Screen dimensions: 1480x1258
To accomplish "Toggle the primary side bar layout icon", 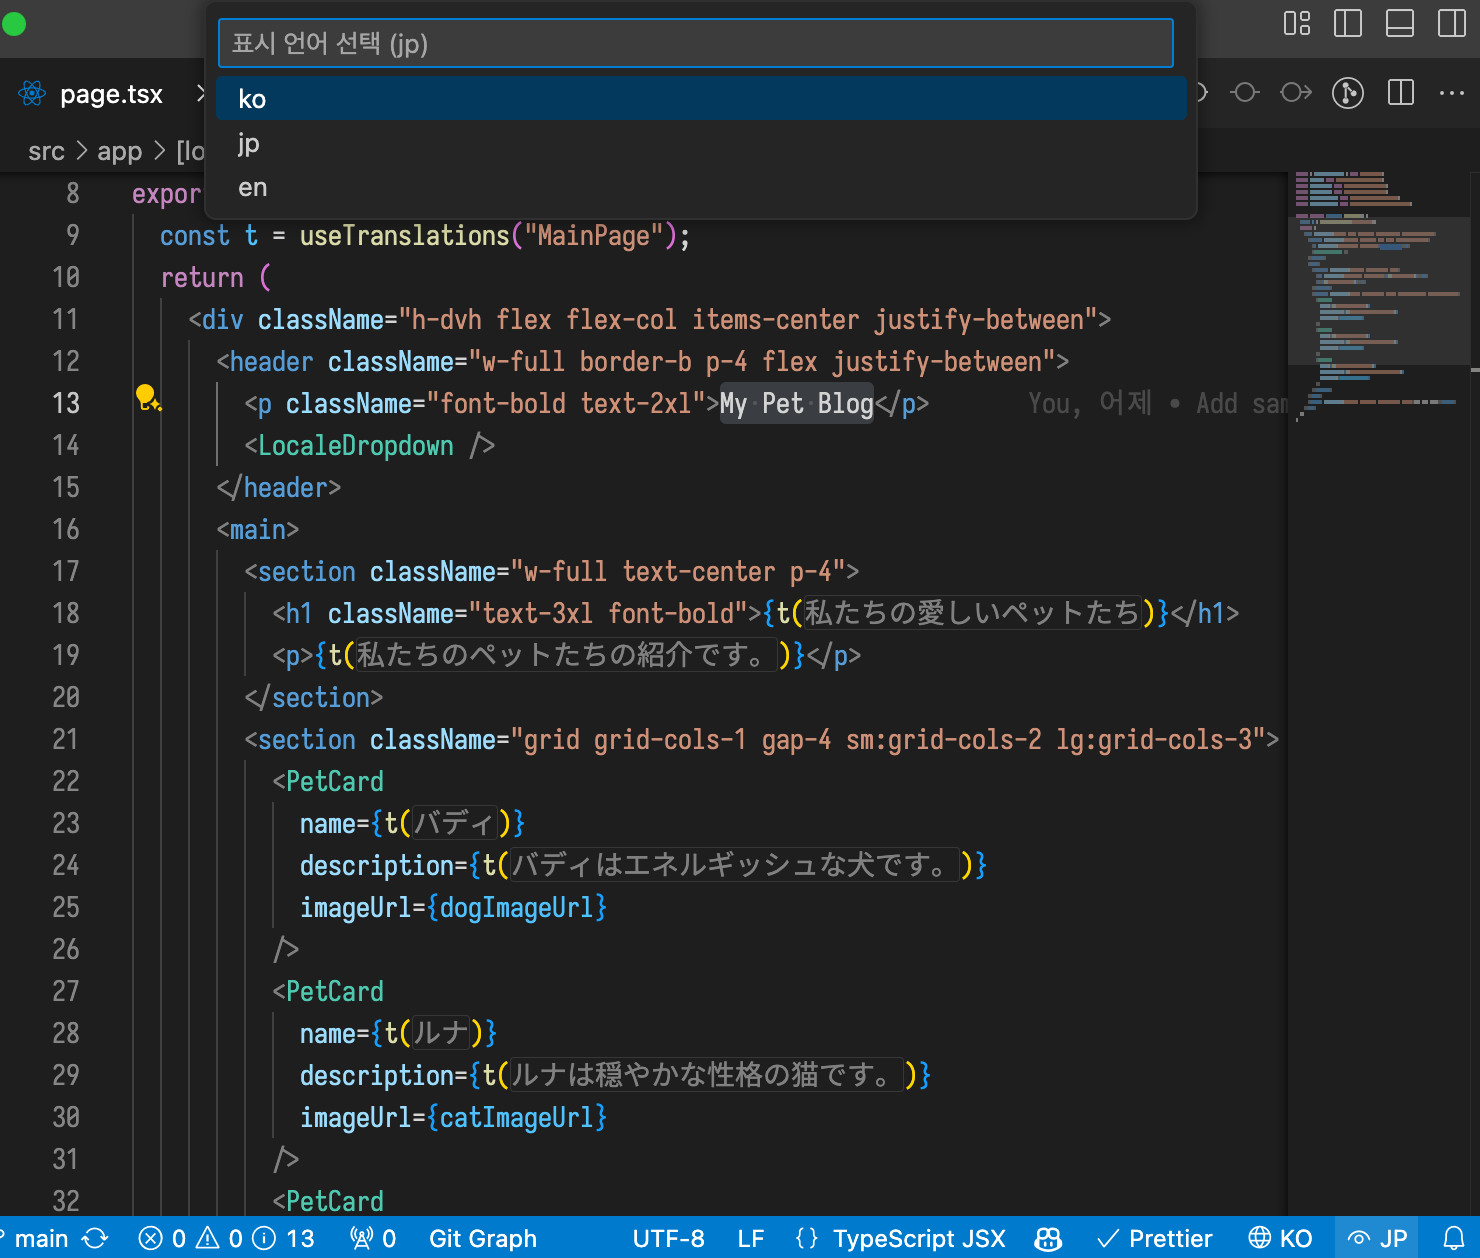I will pos(1348,23).
